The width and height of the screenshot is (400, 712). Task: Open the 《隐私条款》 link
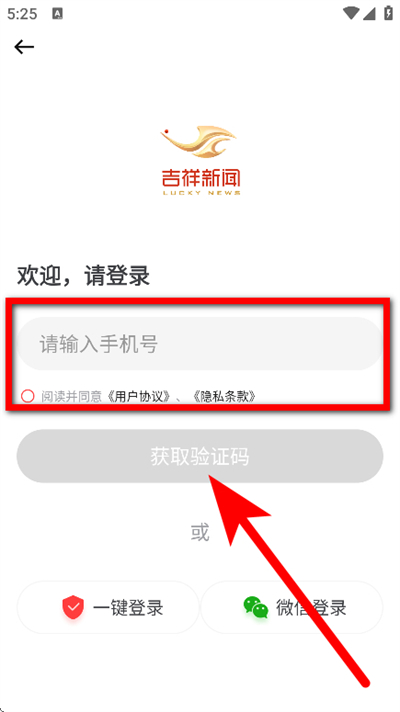[x=224, y=396]
